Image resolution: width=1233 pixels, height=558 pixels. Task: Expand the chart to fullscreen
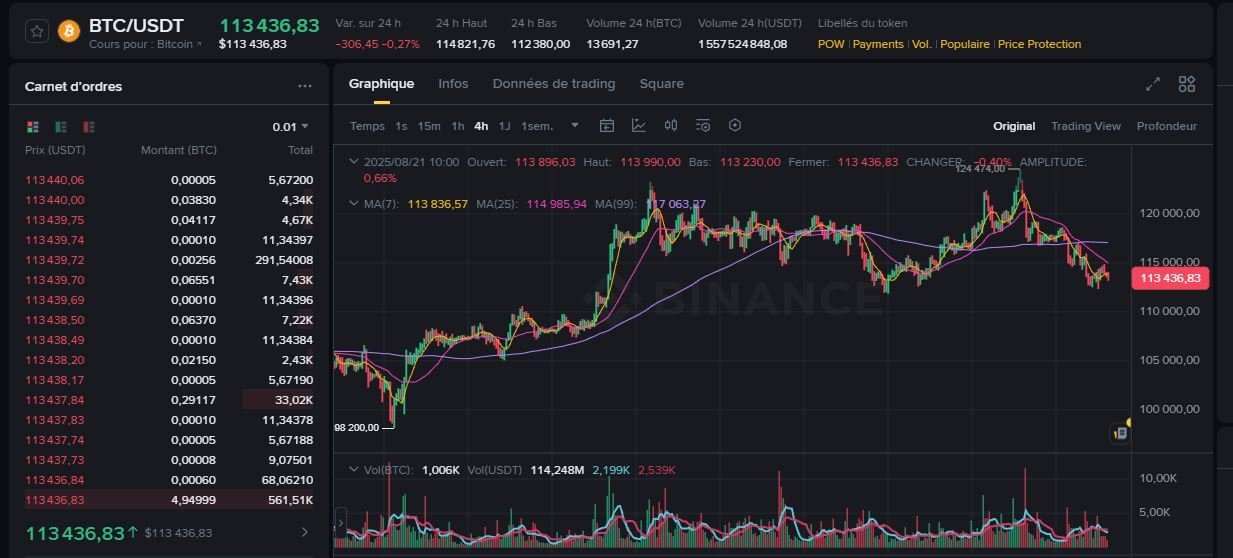click(1153, 84)
